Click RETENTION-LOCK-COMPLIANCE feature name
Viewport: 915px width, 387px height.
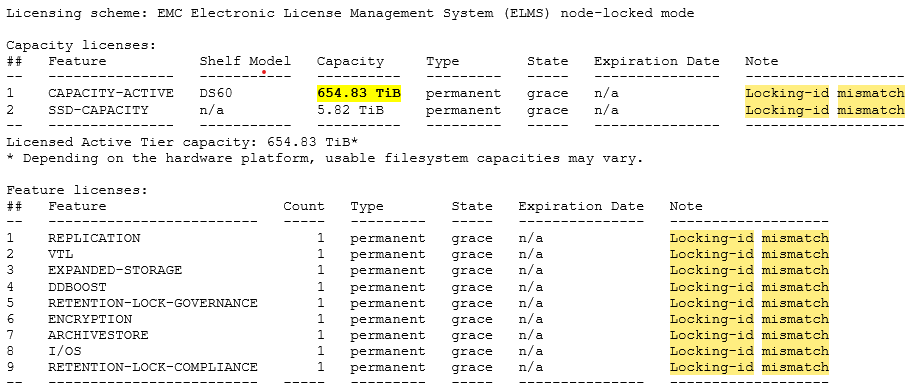153,367
